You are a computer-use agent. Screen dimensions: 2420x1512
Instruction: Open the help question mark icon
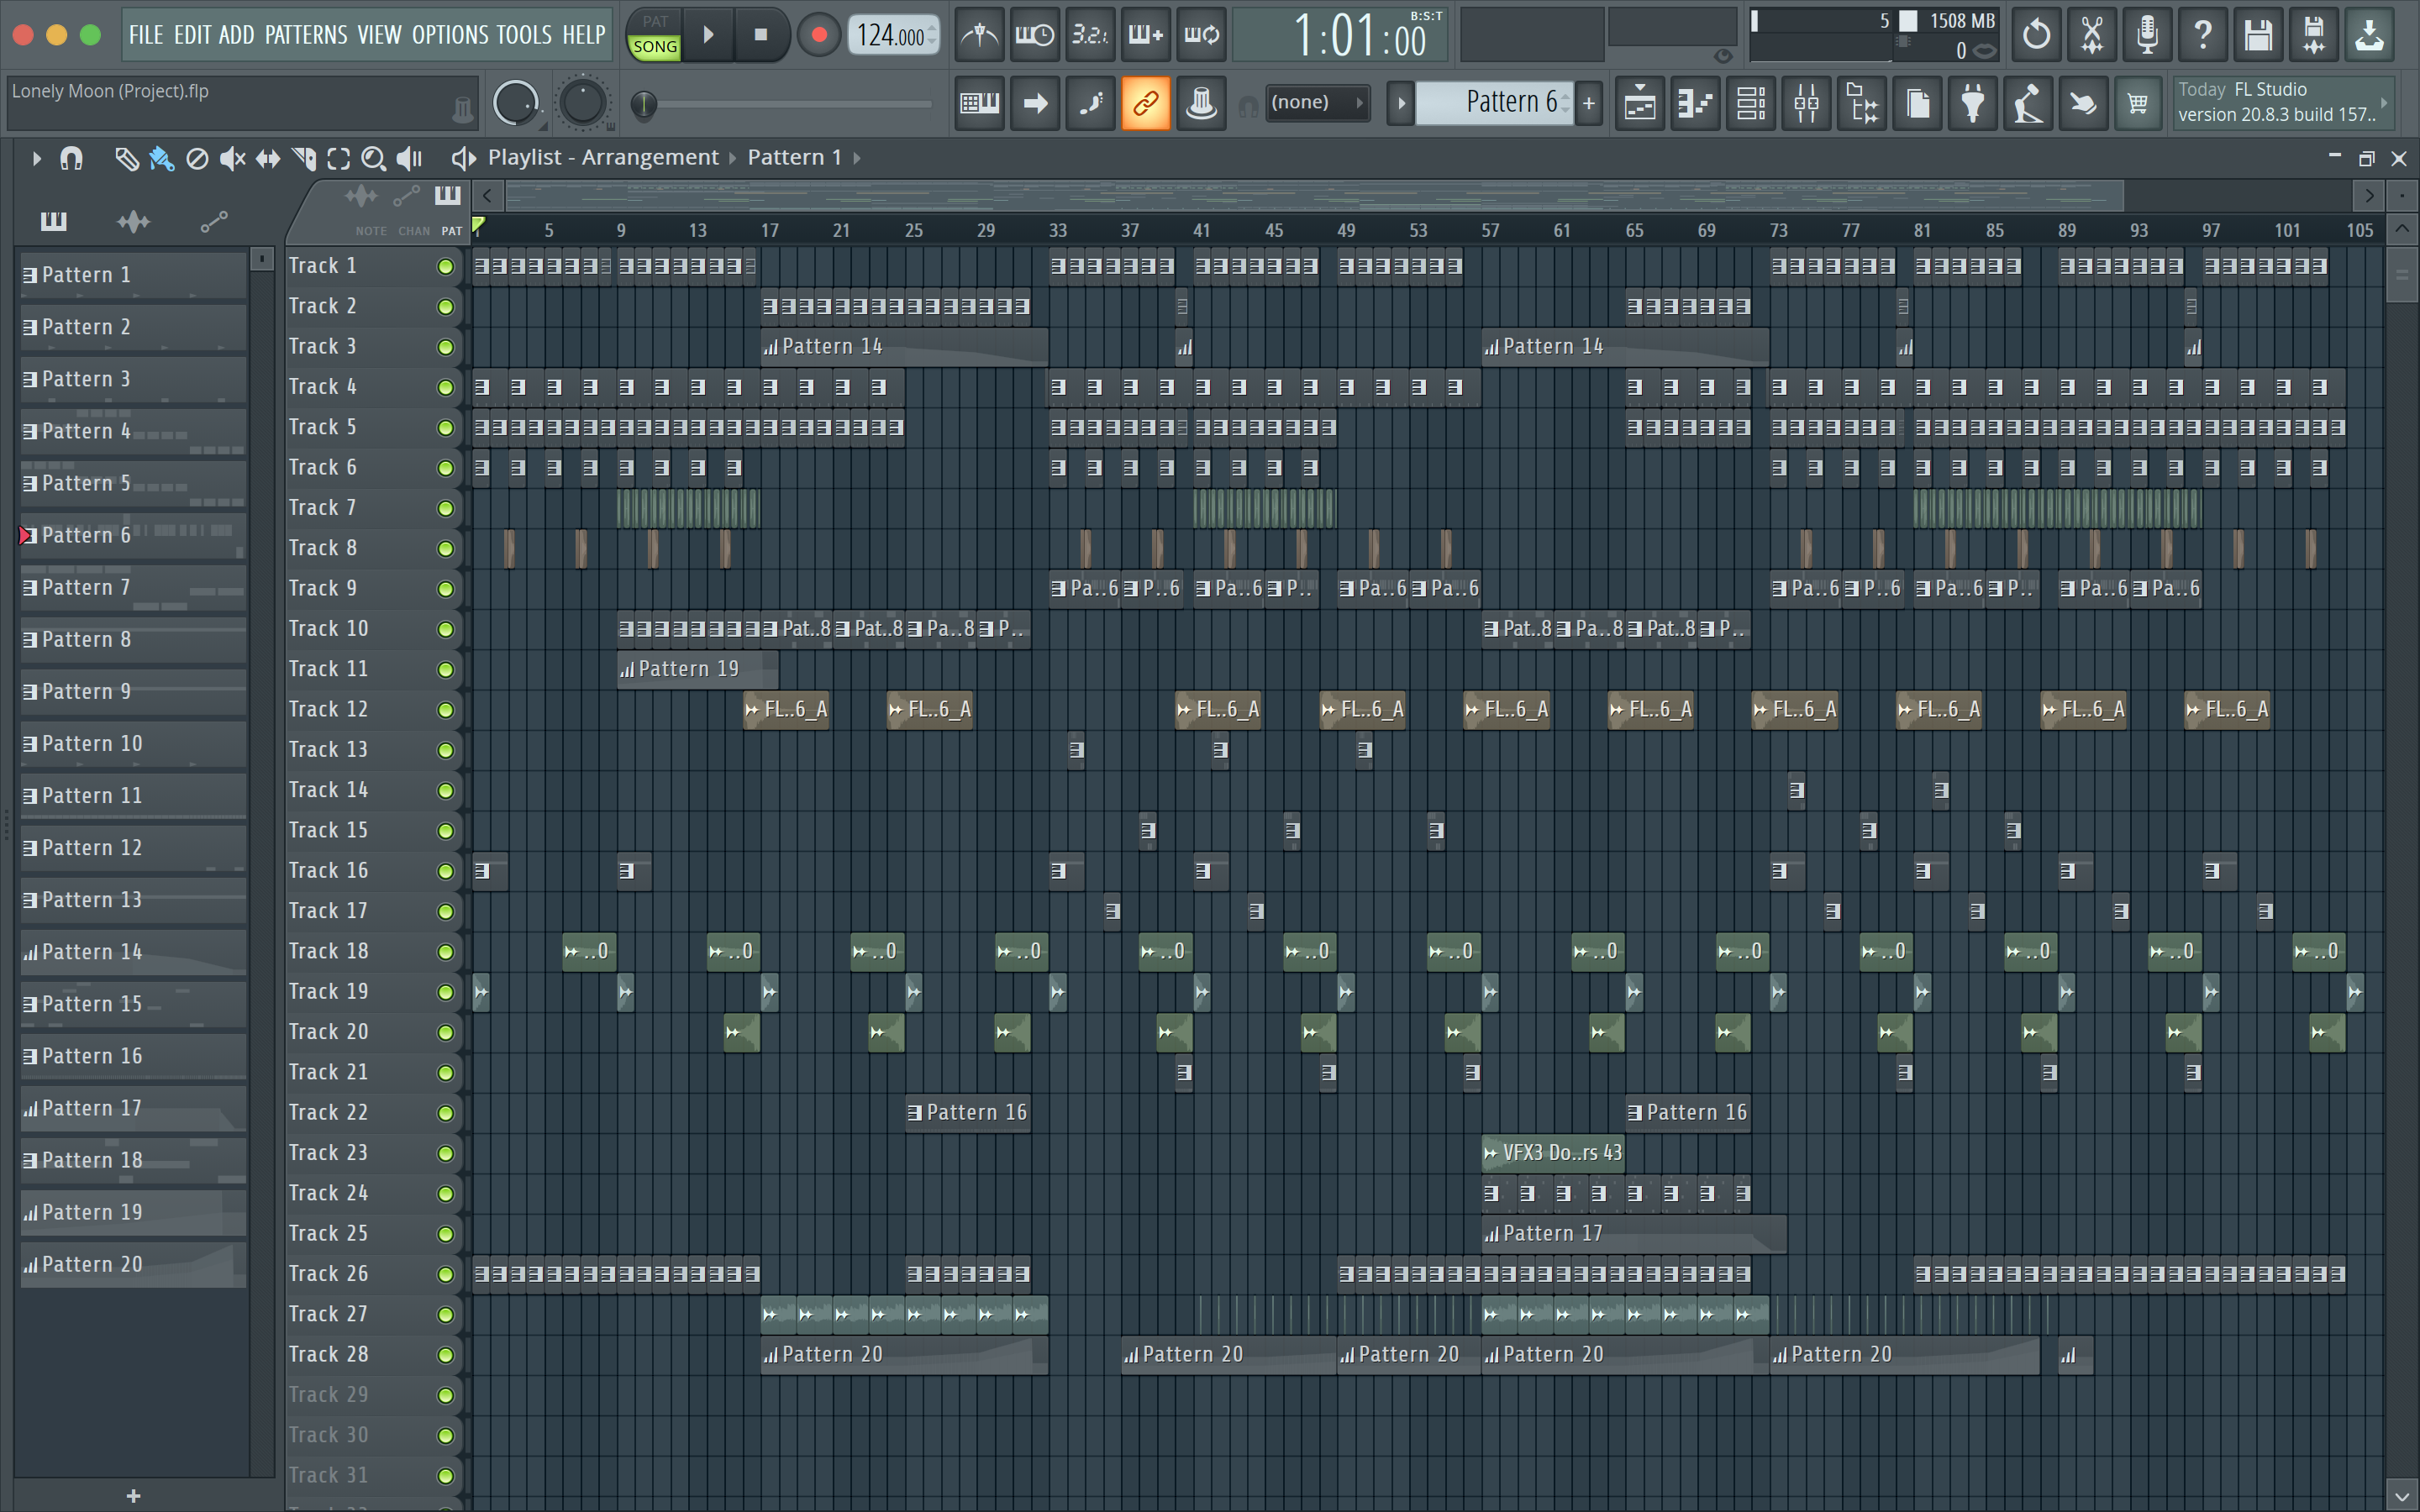[x=2202, y=36]
